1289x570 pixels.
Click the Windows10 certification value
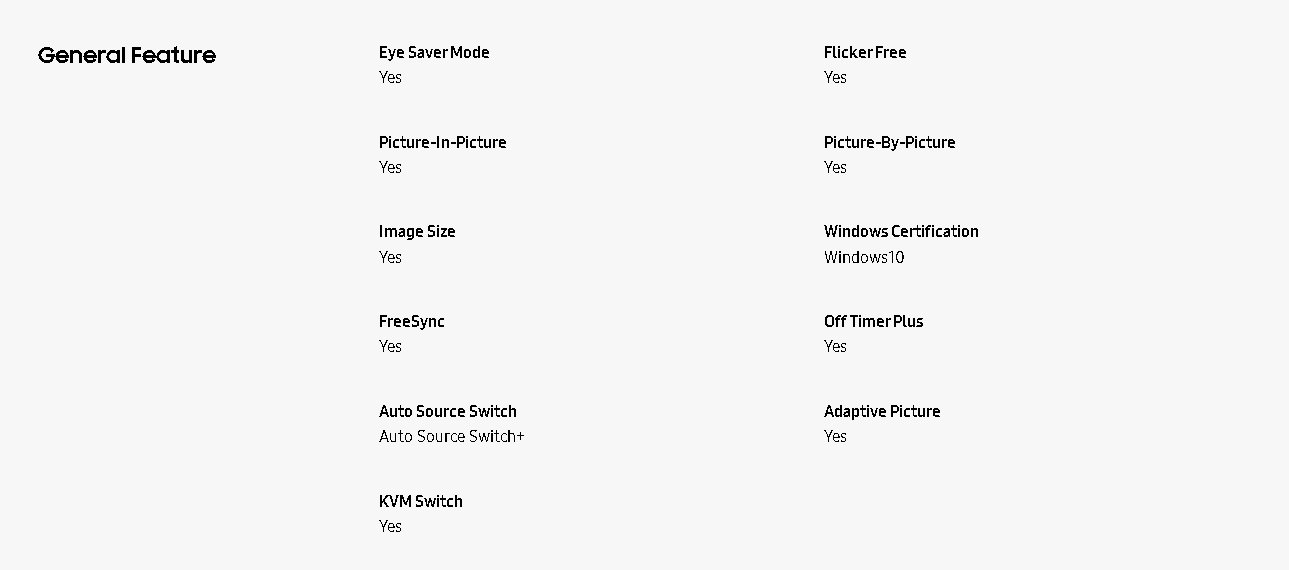(864, 257)
